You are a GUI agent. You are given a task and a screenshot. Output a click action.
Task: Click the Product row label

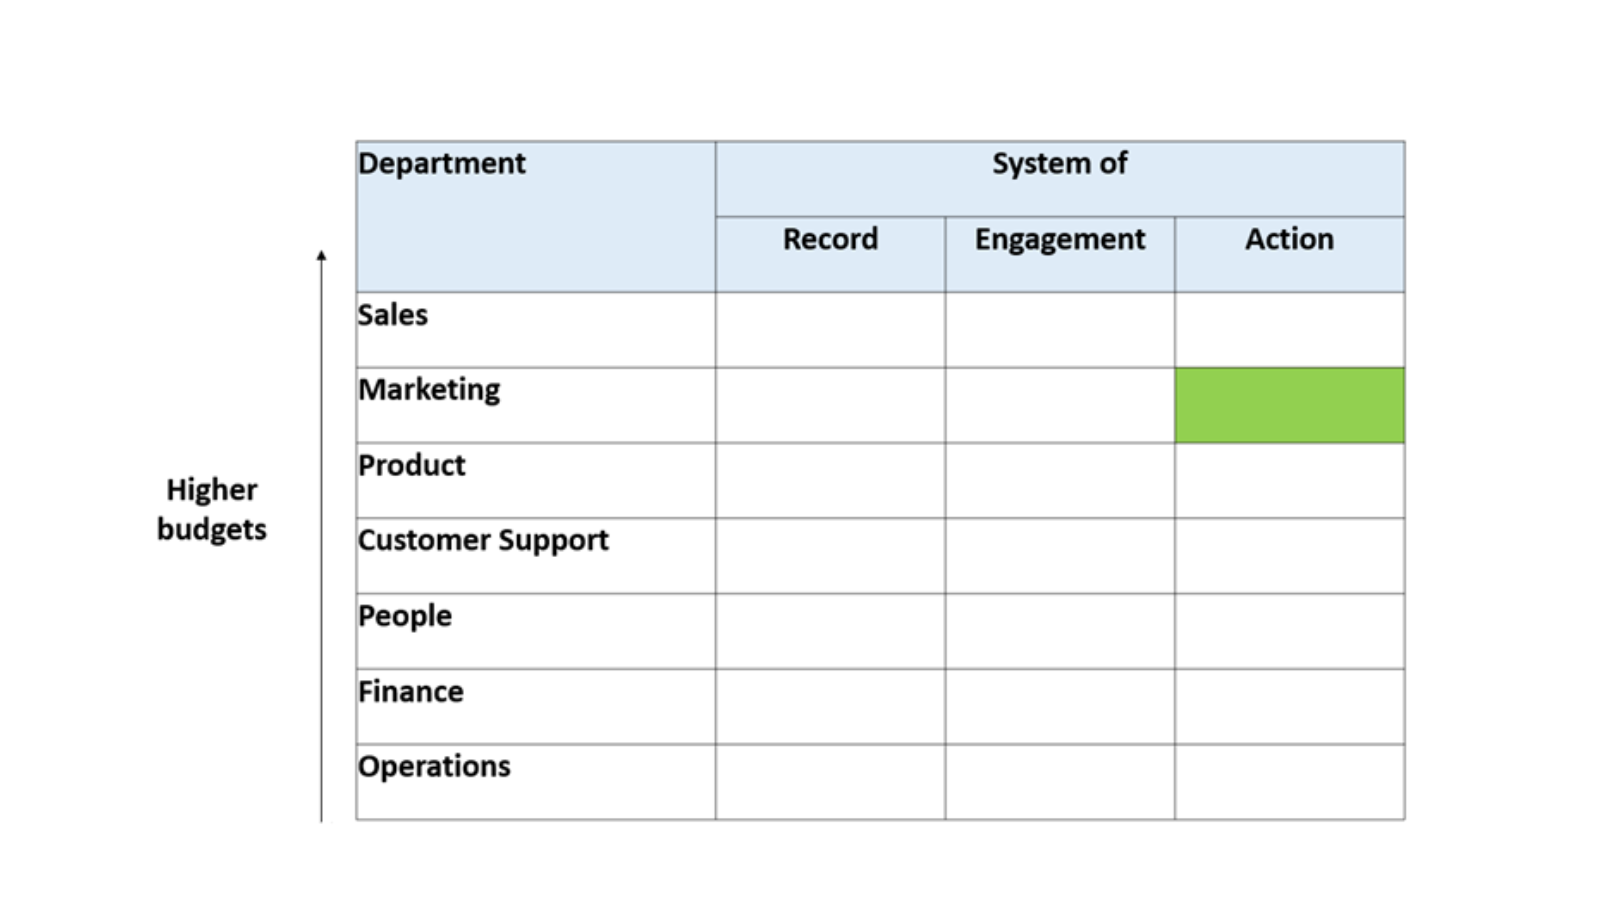[x=412, y=466]
